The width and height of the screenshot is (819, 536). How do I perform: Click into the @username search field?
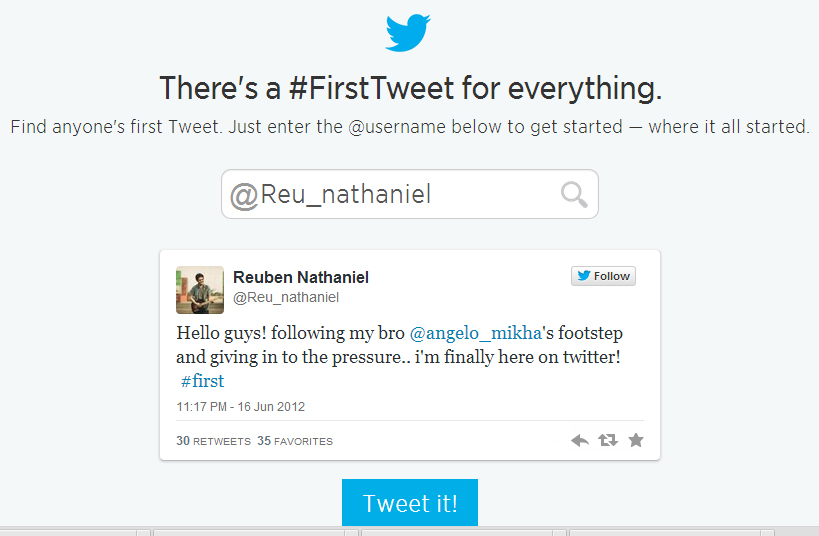click(400, 194)
